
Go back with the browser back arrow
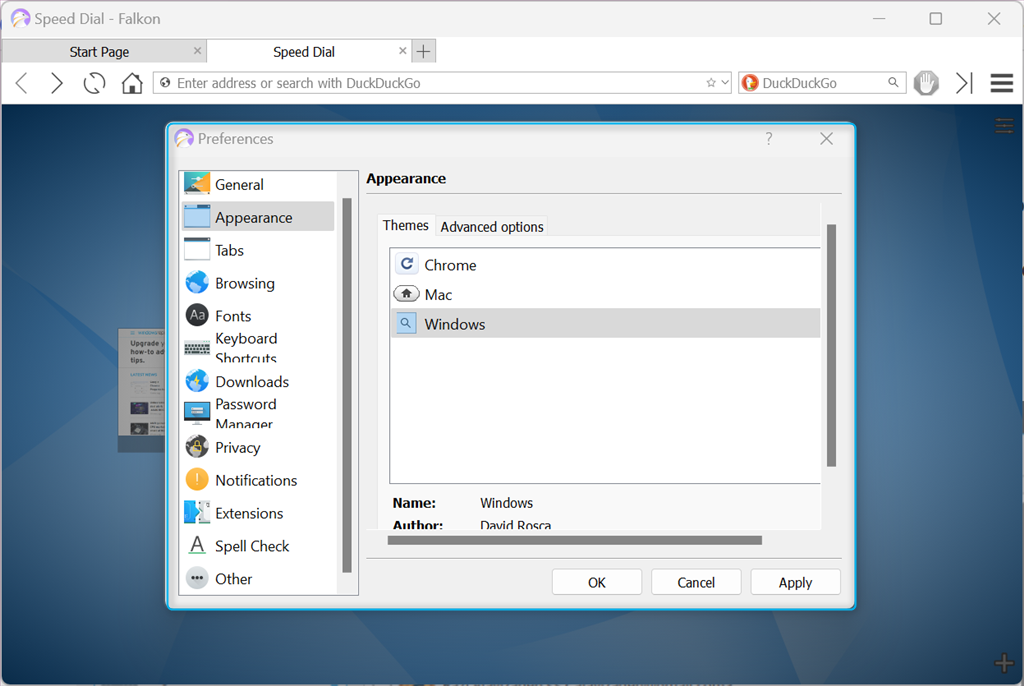tap(22, 83)
